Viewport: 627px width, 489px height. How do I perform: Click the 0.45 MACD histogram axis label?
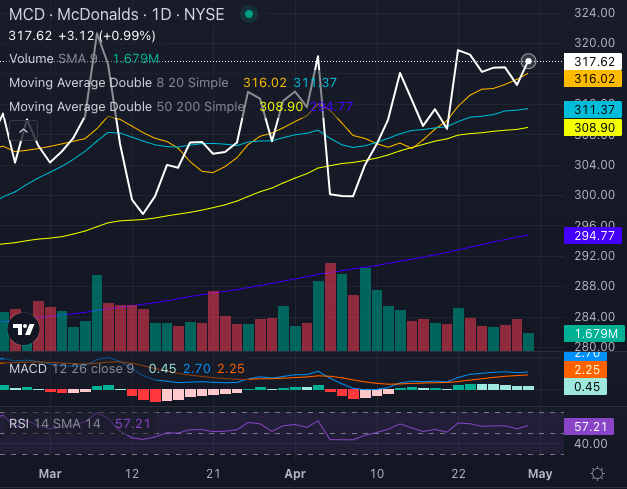(x=585, y=387)
